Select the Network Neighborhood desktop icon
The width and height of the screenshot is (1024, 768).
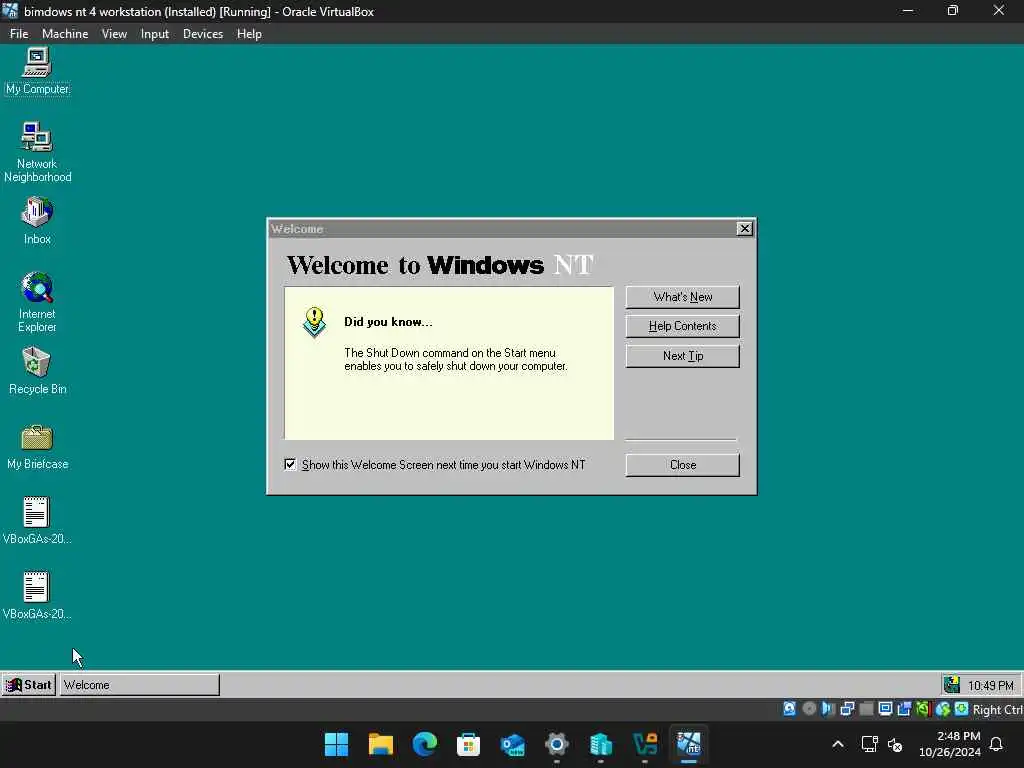coord(37,152)
